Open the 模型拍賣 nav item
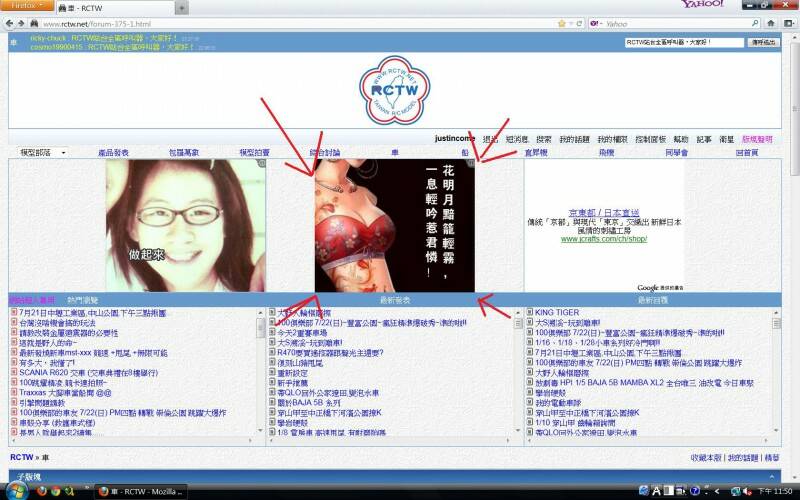Screen dimensions: 800x500 pyautogui.click(x=254, y=153)
